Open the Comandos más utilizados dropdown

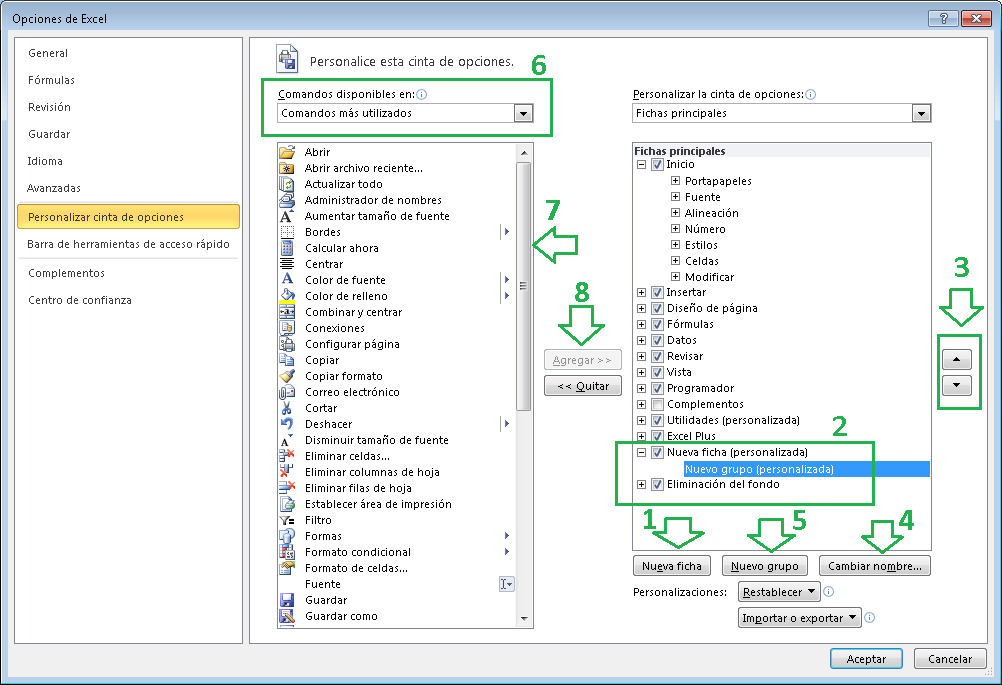[x=523, y=114]
